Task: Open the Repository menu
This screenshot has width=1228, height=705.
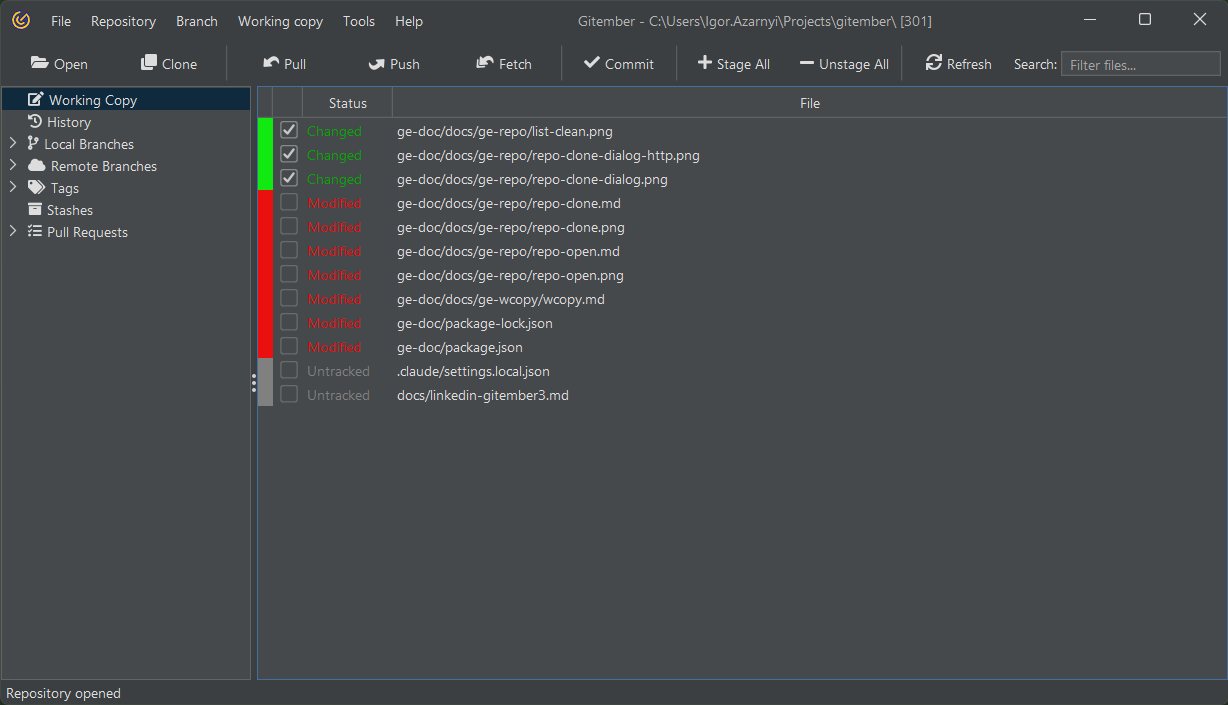Action: click(123, 21)
